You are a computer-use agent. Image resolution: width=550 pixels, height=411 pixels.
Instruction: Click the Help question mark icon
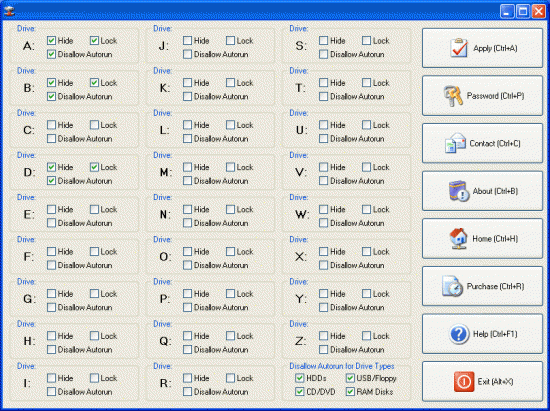pos(459,334)
